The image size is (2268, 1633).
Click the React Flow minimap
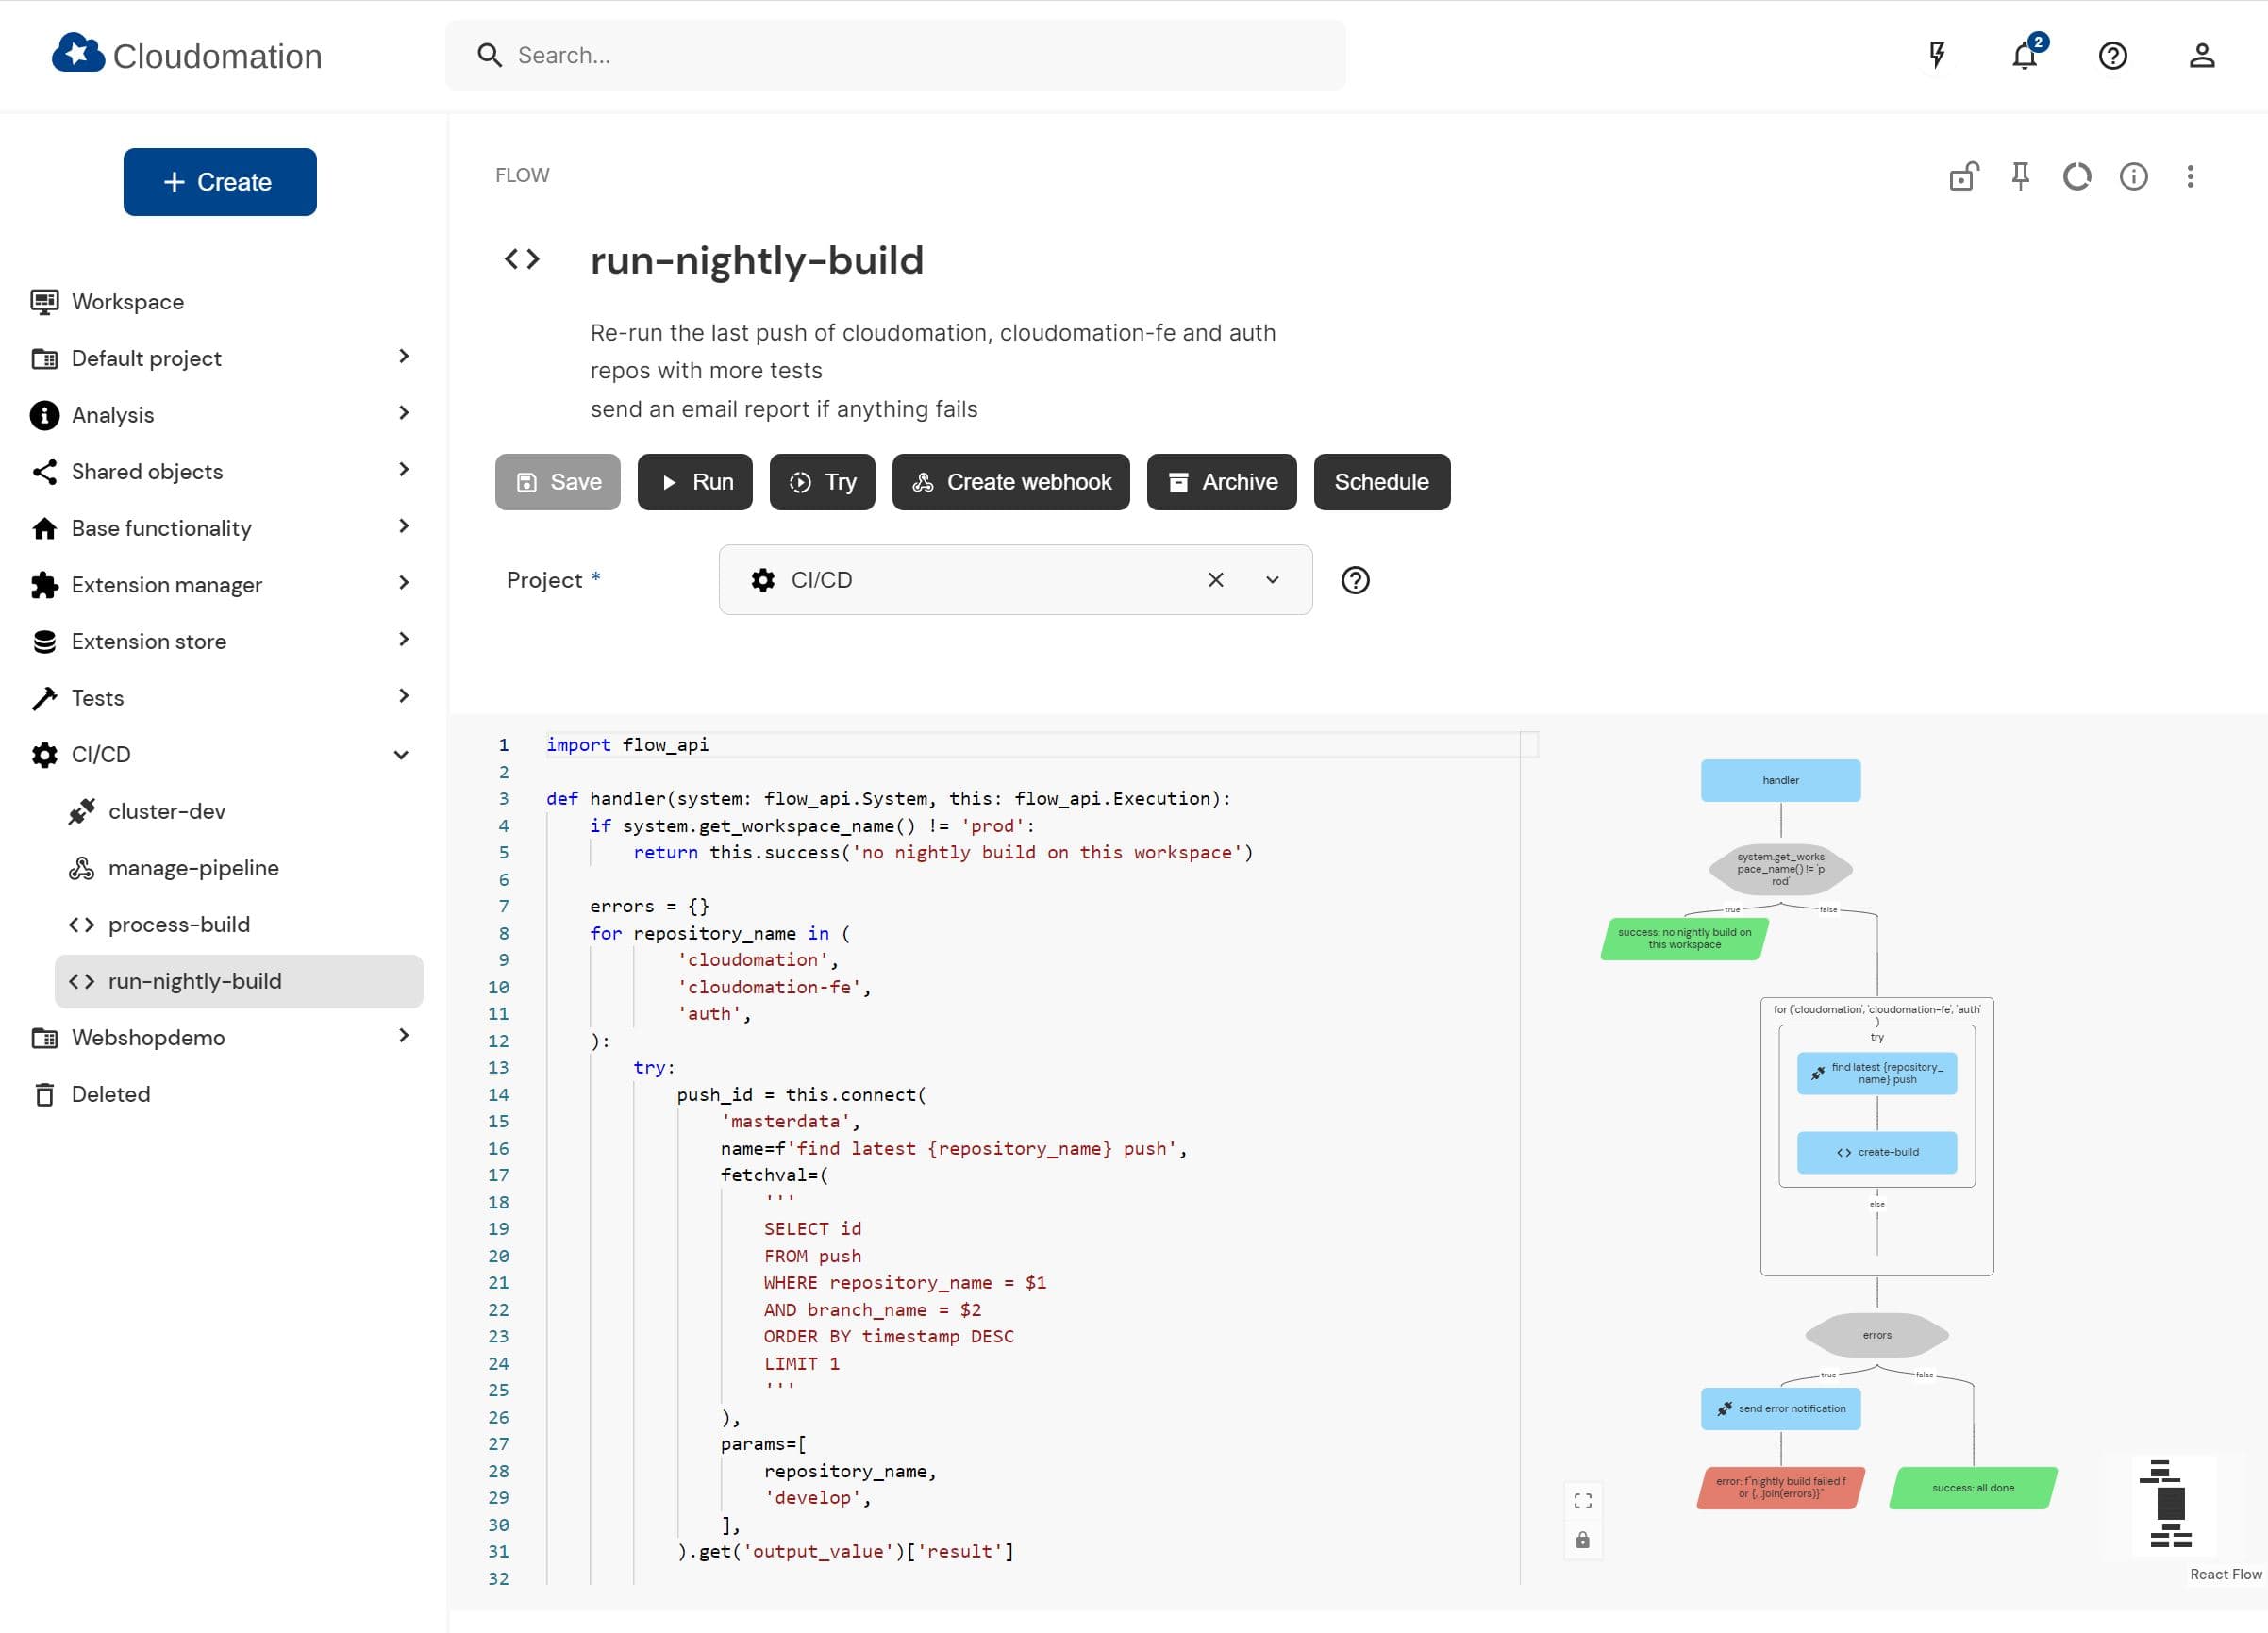click(2173, 1504)
